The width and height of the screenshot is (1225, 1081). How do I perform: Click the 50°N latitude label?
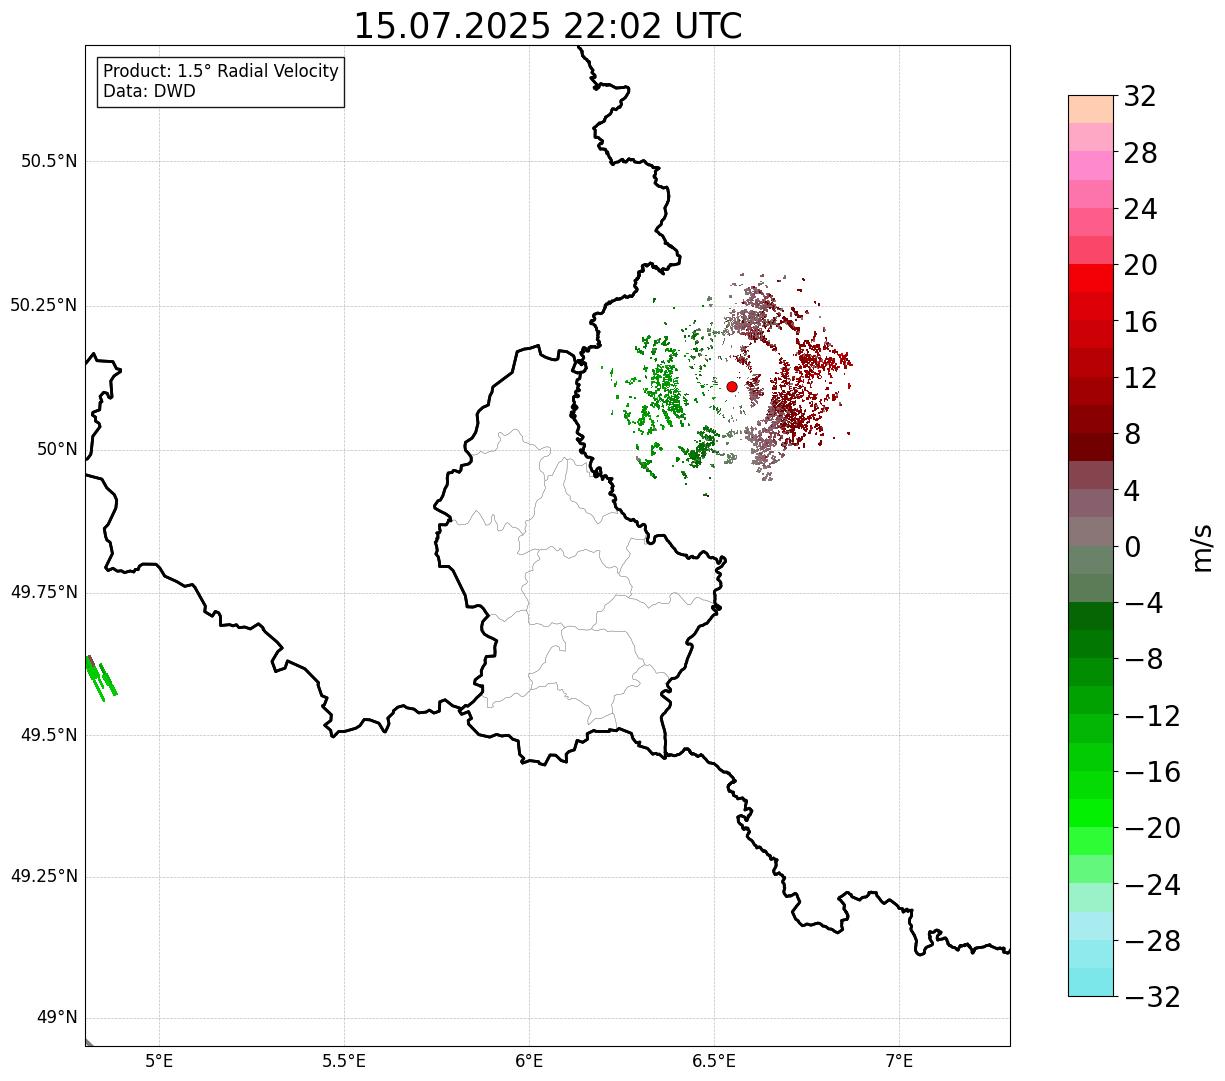57,449
